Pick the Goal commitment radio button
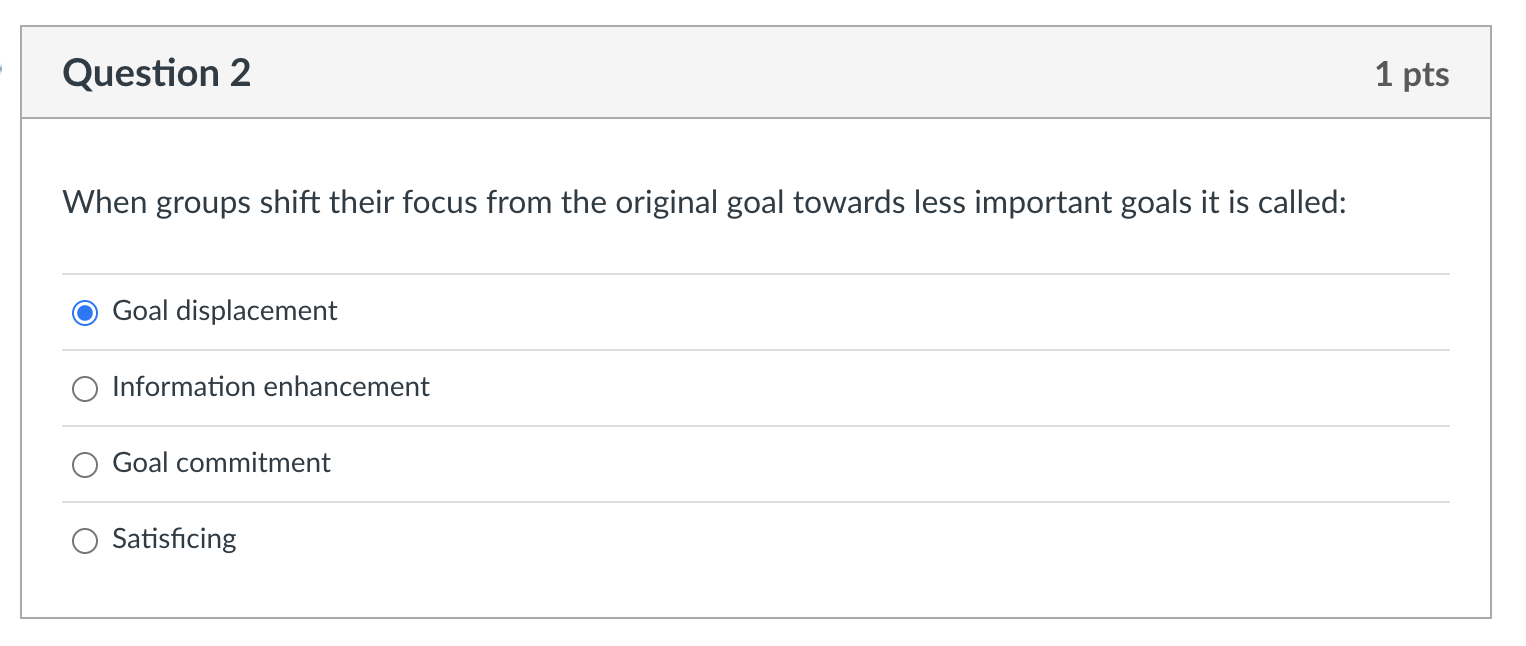The image size is (1526, 646). tap(86, 465)
